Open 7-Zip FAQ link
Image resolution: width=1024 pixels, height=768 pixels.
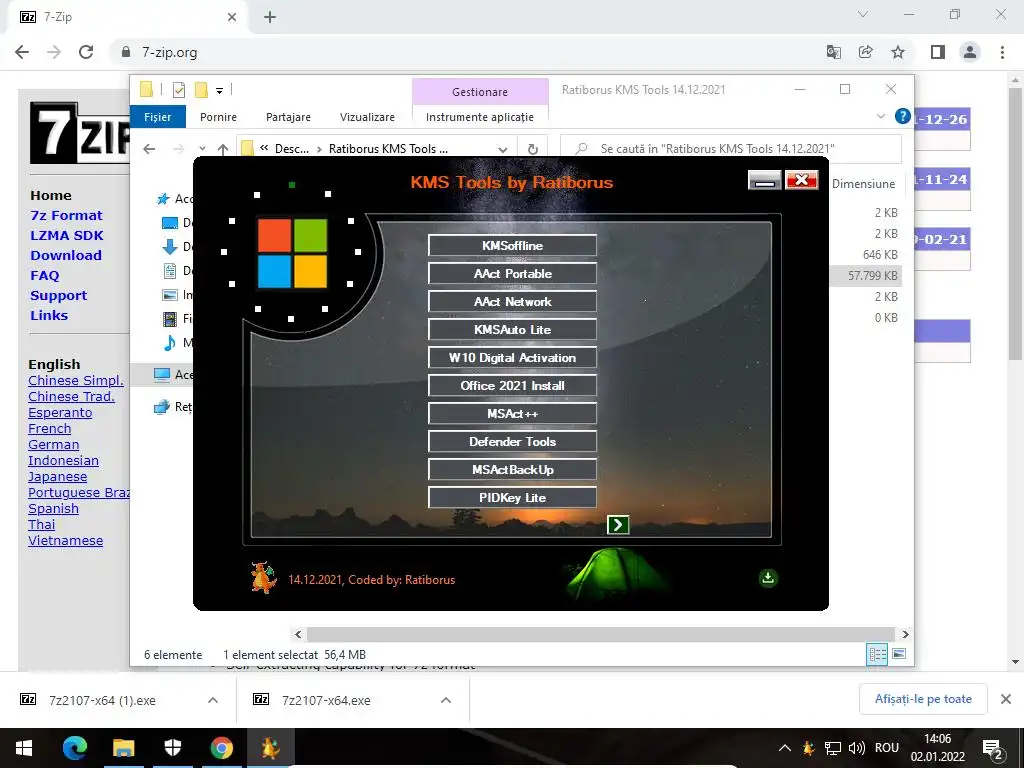tap(44, 276)
